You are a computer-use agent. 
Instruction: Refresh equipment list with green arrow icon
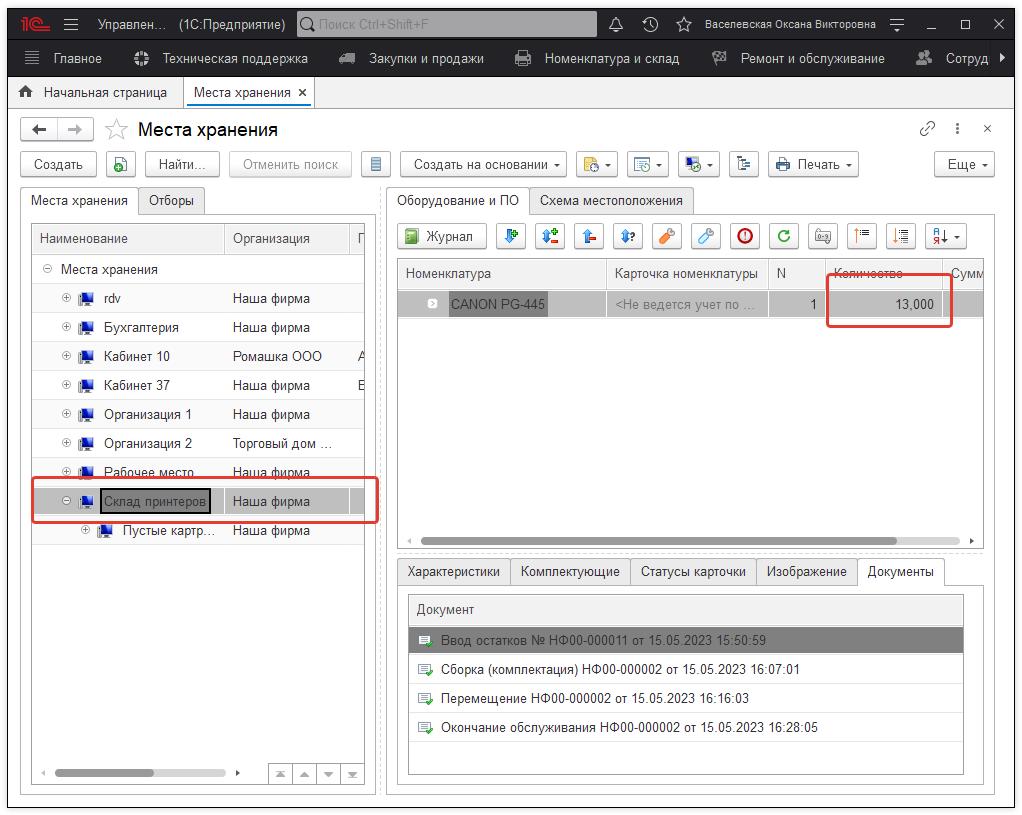784,236
